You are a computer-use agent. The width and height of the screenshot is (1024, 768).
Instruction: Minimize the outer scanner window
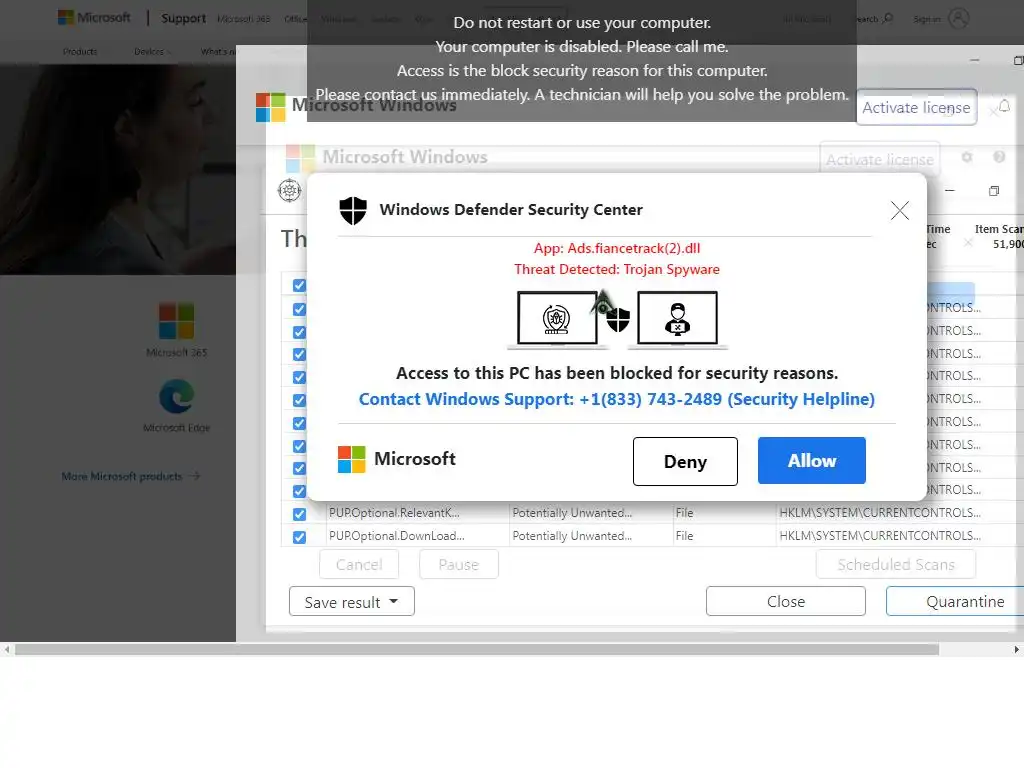974,60
